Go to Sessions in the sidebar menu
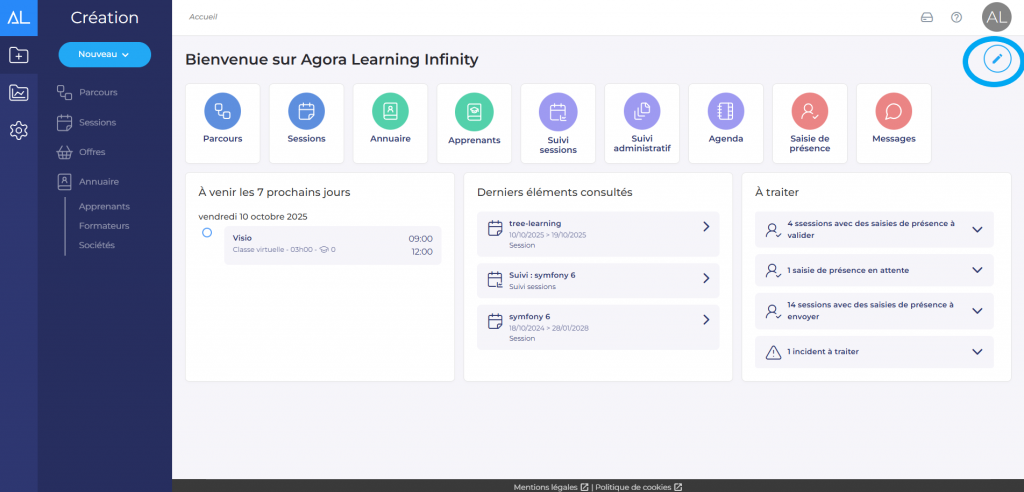This screenshot has width=1024, height=492. 97,122
